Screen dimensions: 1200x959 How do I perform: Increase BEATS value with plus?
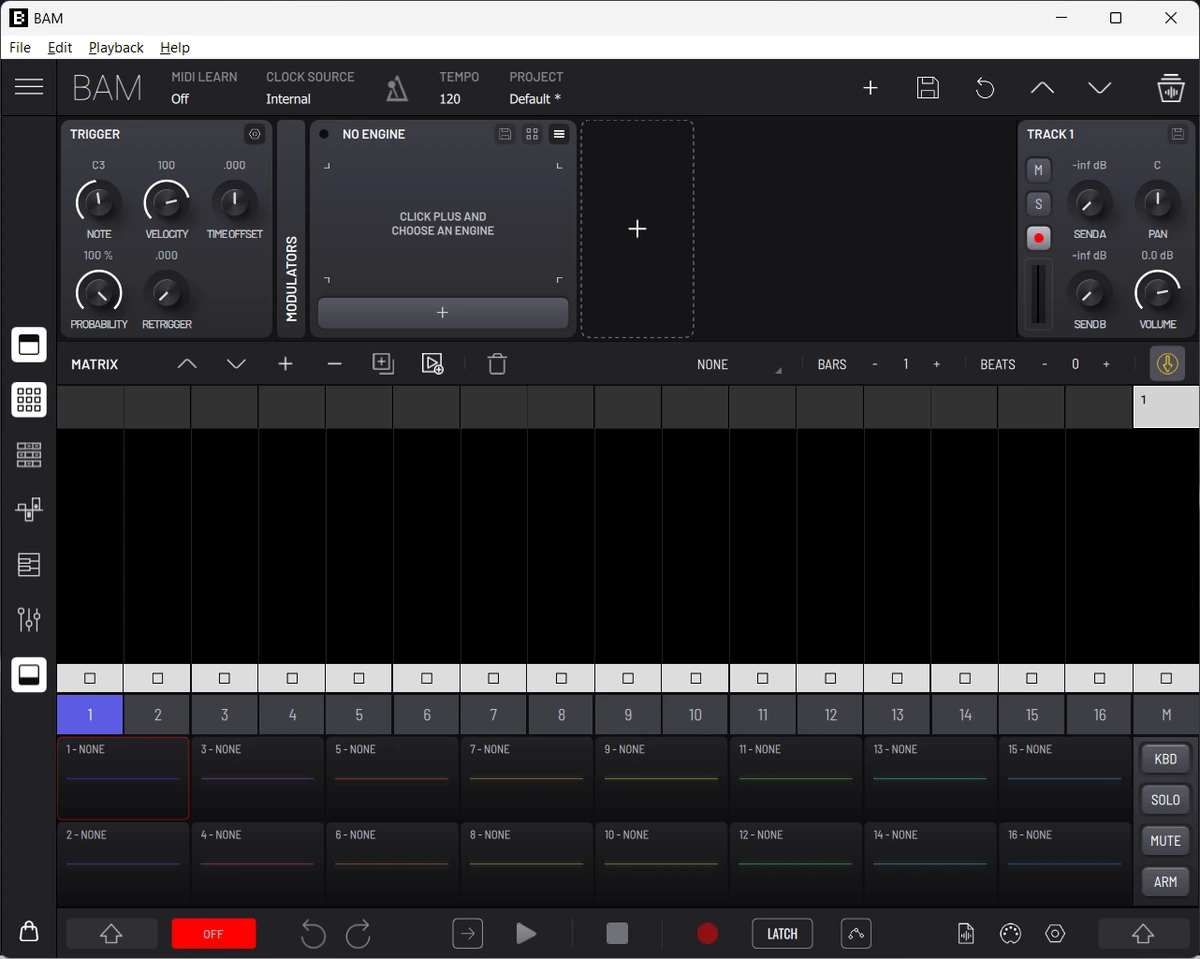(x=1106, y=364)
